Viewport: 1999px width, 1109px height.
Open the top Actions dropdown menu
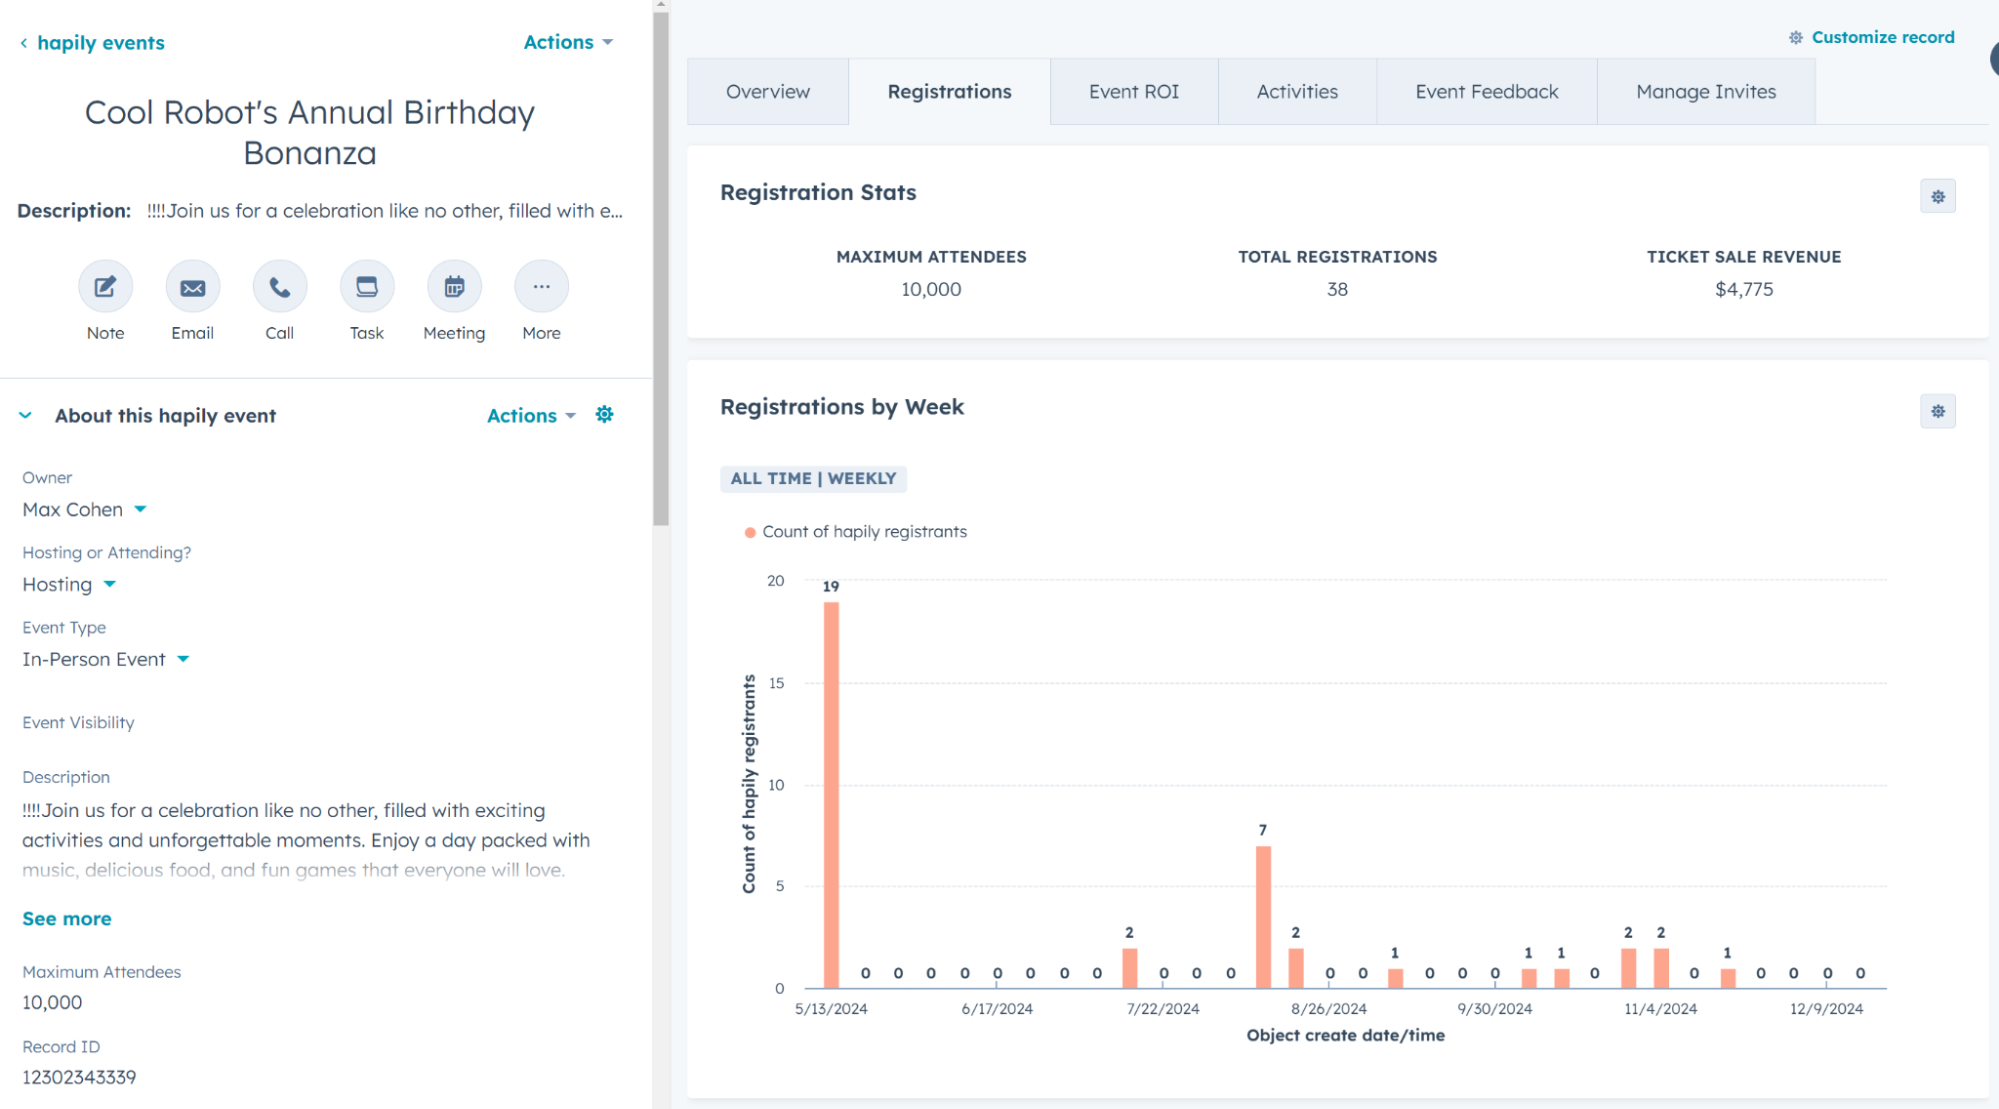(x=568, y=42)
